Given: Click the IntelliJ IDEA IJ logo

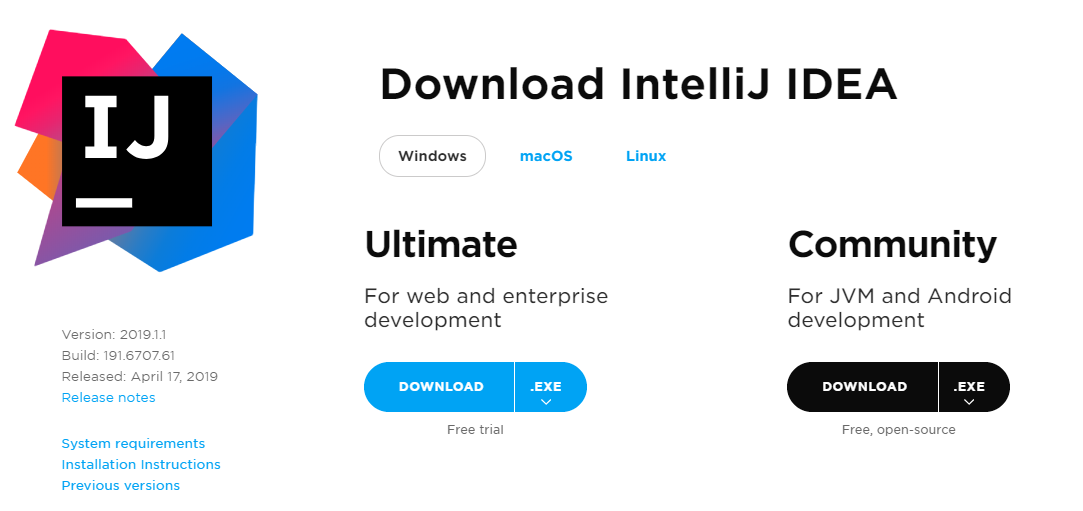Looking at the screenshot, I should click(x=137, y=151).
